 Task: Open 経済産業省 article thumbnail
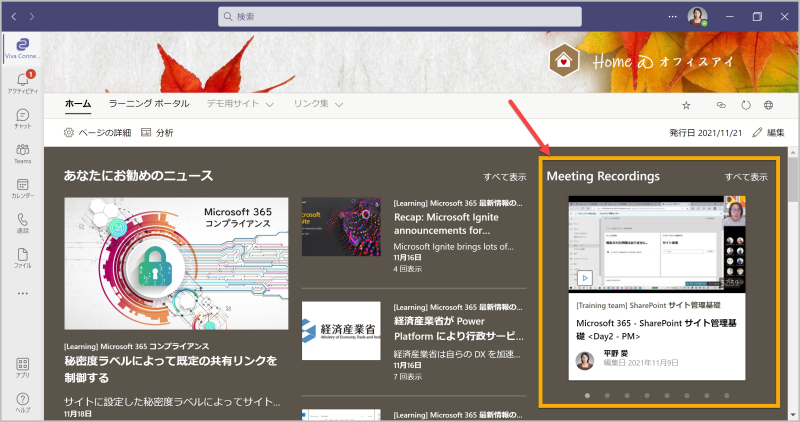click(341, 331)
